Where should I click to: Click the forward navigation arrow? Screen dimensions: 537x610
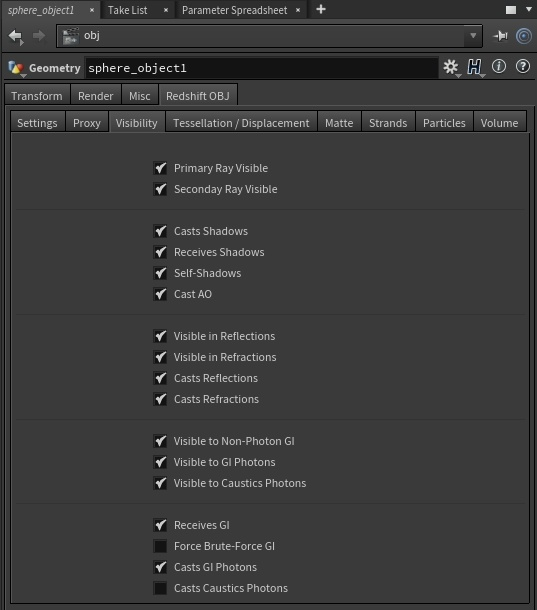click(x=39, y=36)
